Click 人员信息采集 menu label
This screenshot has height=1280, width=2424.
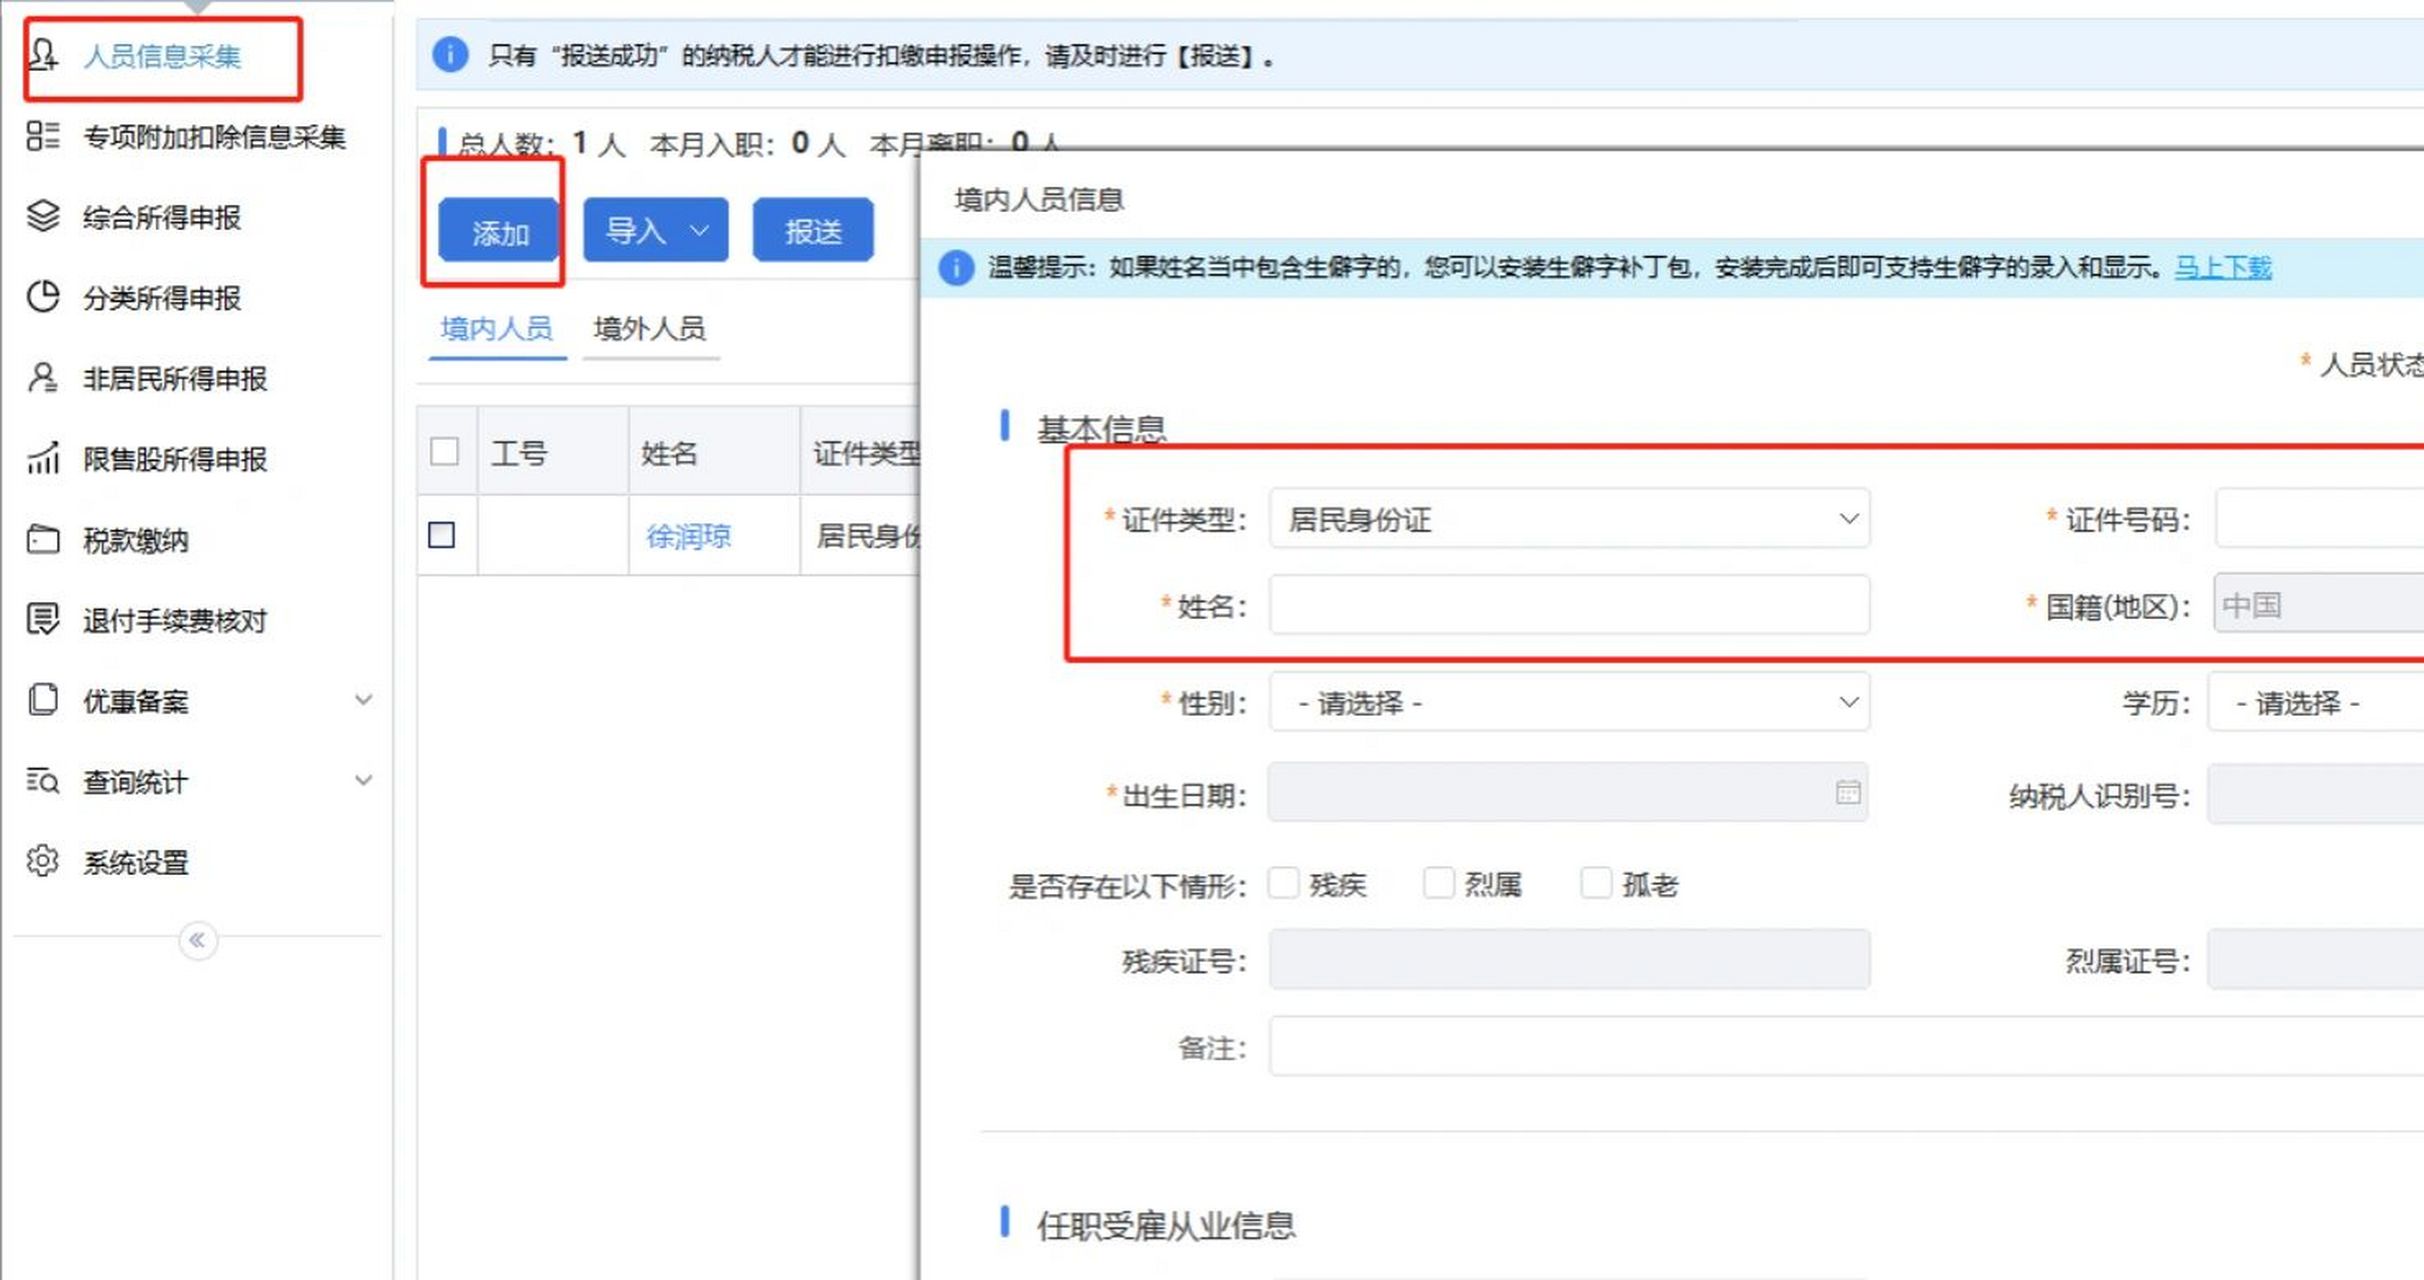162,56
